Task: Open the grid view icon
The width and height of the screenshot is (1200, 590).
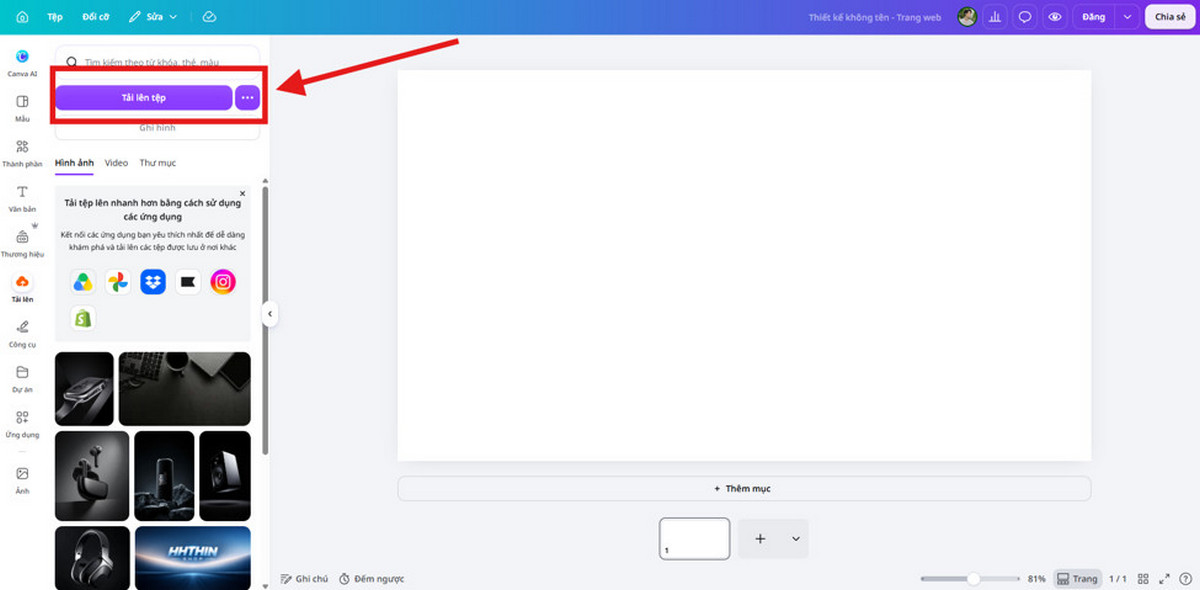Action: [1143, 579]
